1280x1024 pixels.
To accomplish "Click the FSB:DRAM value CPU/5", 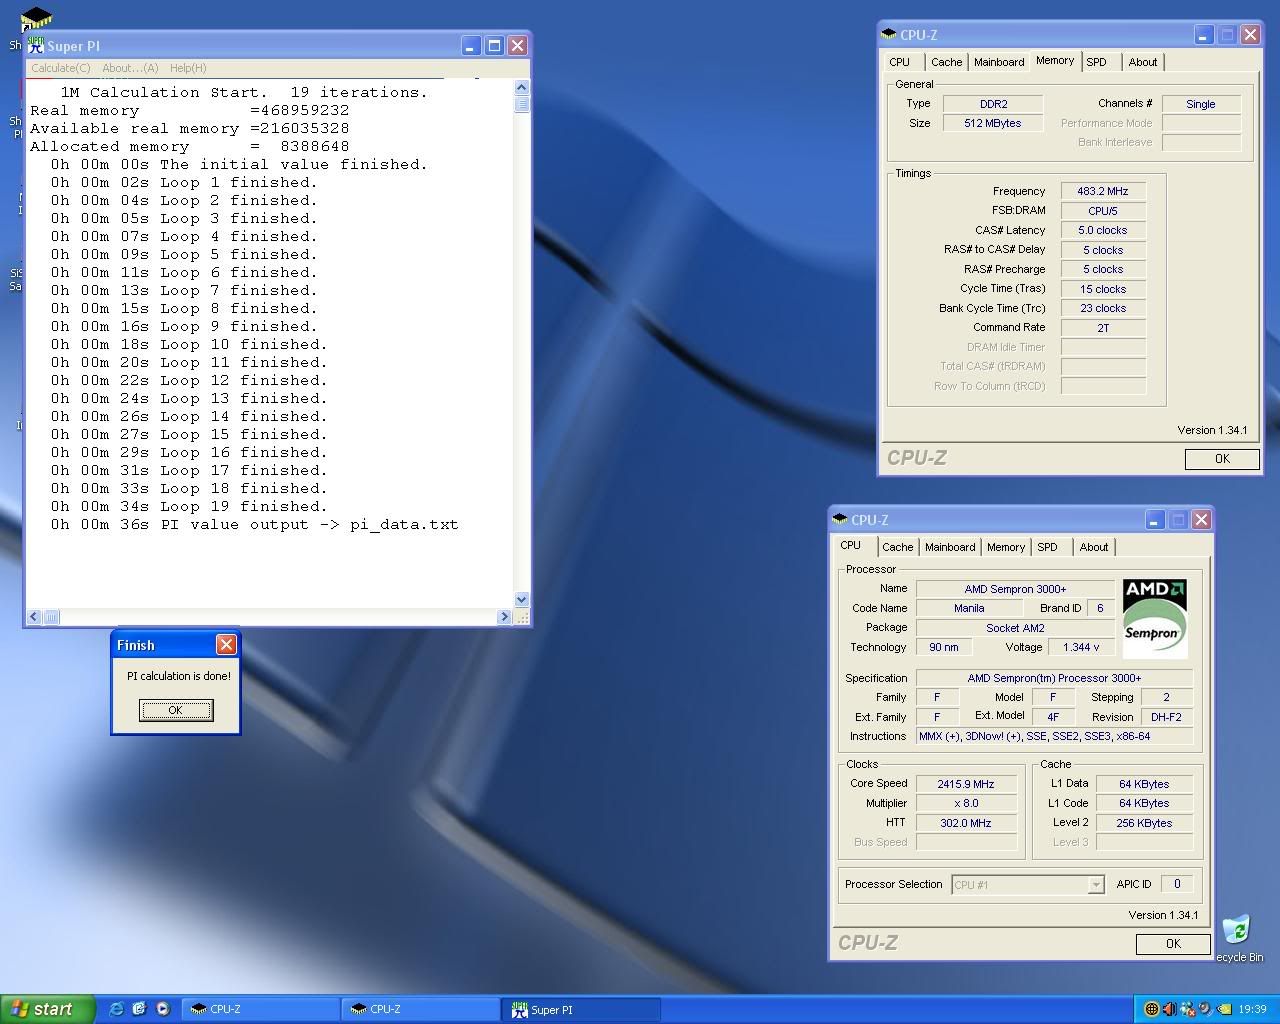I will (1103, 211).
